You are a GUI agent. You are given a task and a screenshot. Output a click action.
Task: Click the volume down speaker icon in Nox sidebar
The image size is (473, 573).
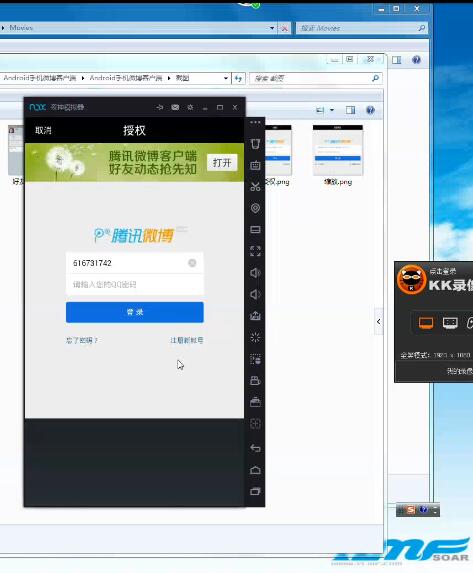point(256,294)
